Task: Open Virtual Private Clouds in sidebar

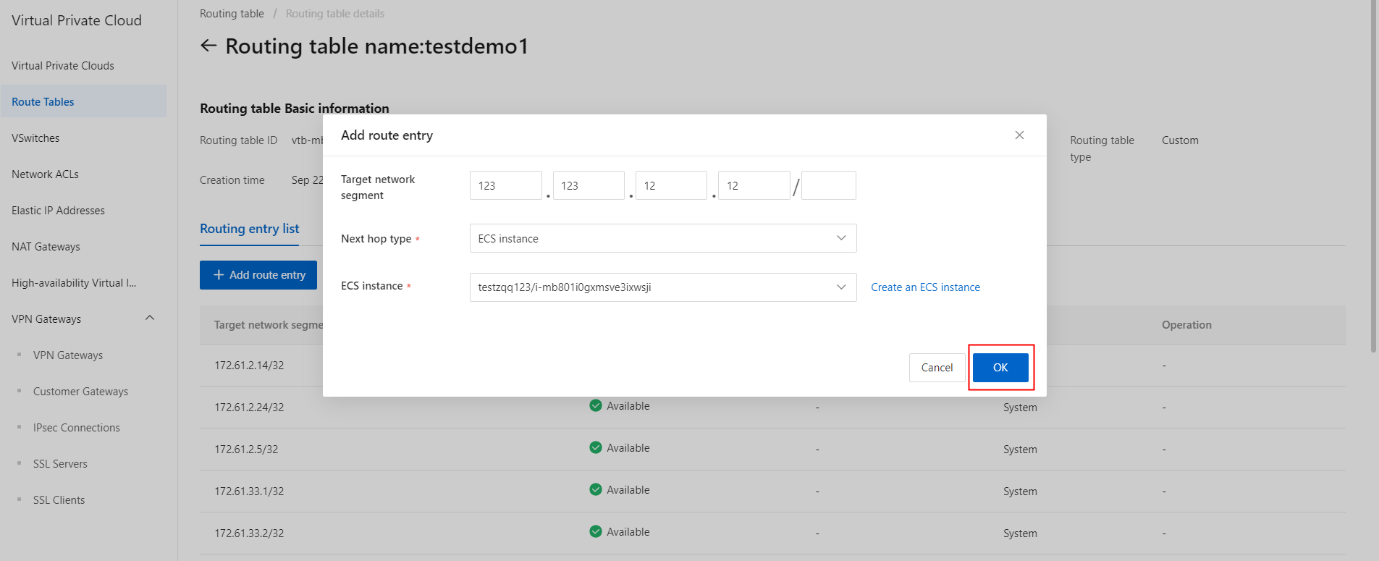Action: 63,66
